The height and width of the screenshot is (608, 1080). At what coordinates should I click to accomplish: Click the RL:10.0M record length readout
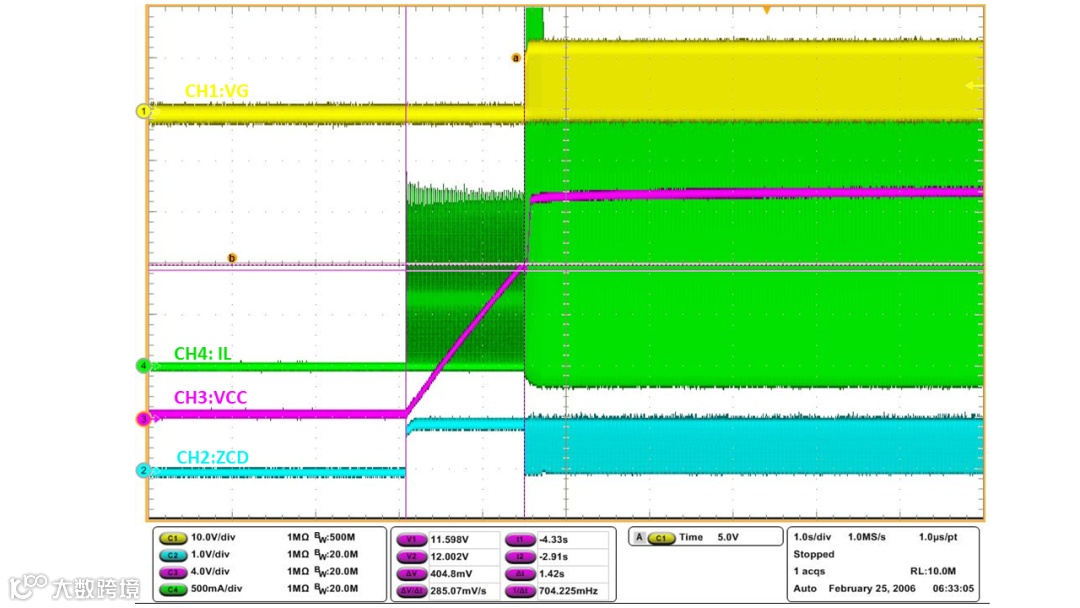tap(933, 572)
